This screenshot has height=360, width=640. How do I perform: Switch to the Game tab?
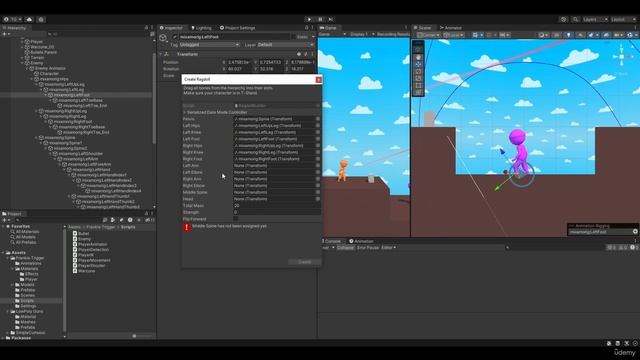pos(328,28)
